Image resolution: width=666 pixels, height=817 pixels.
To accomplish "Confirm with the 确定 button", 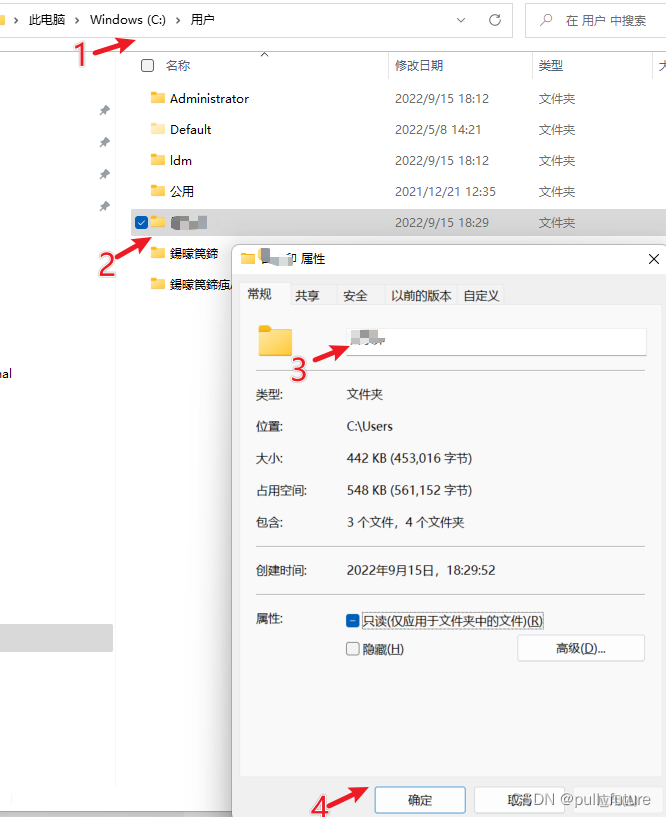I will click(x=420, y=800).
